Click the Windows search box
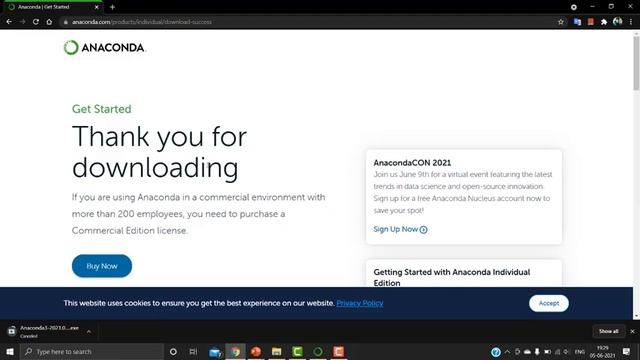 point(92,351)
